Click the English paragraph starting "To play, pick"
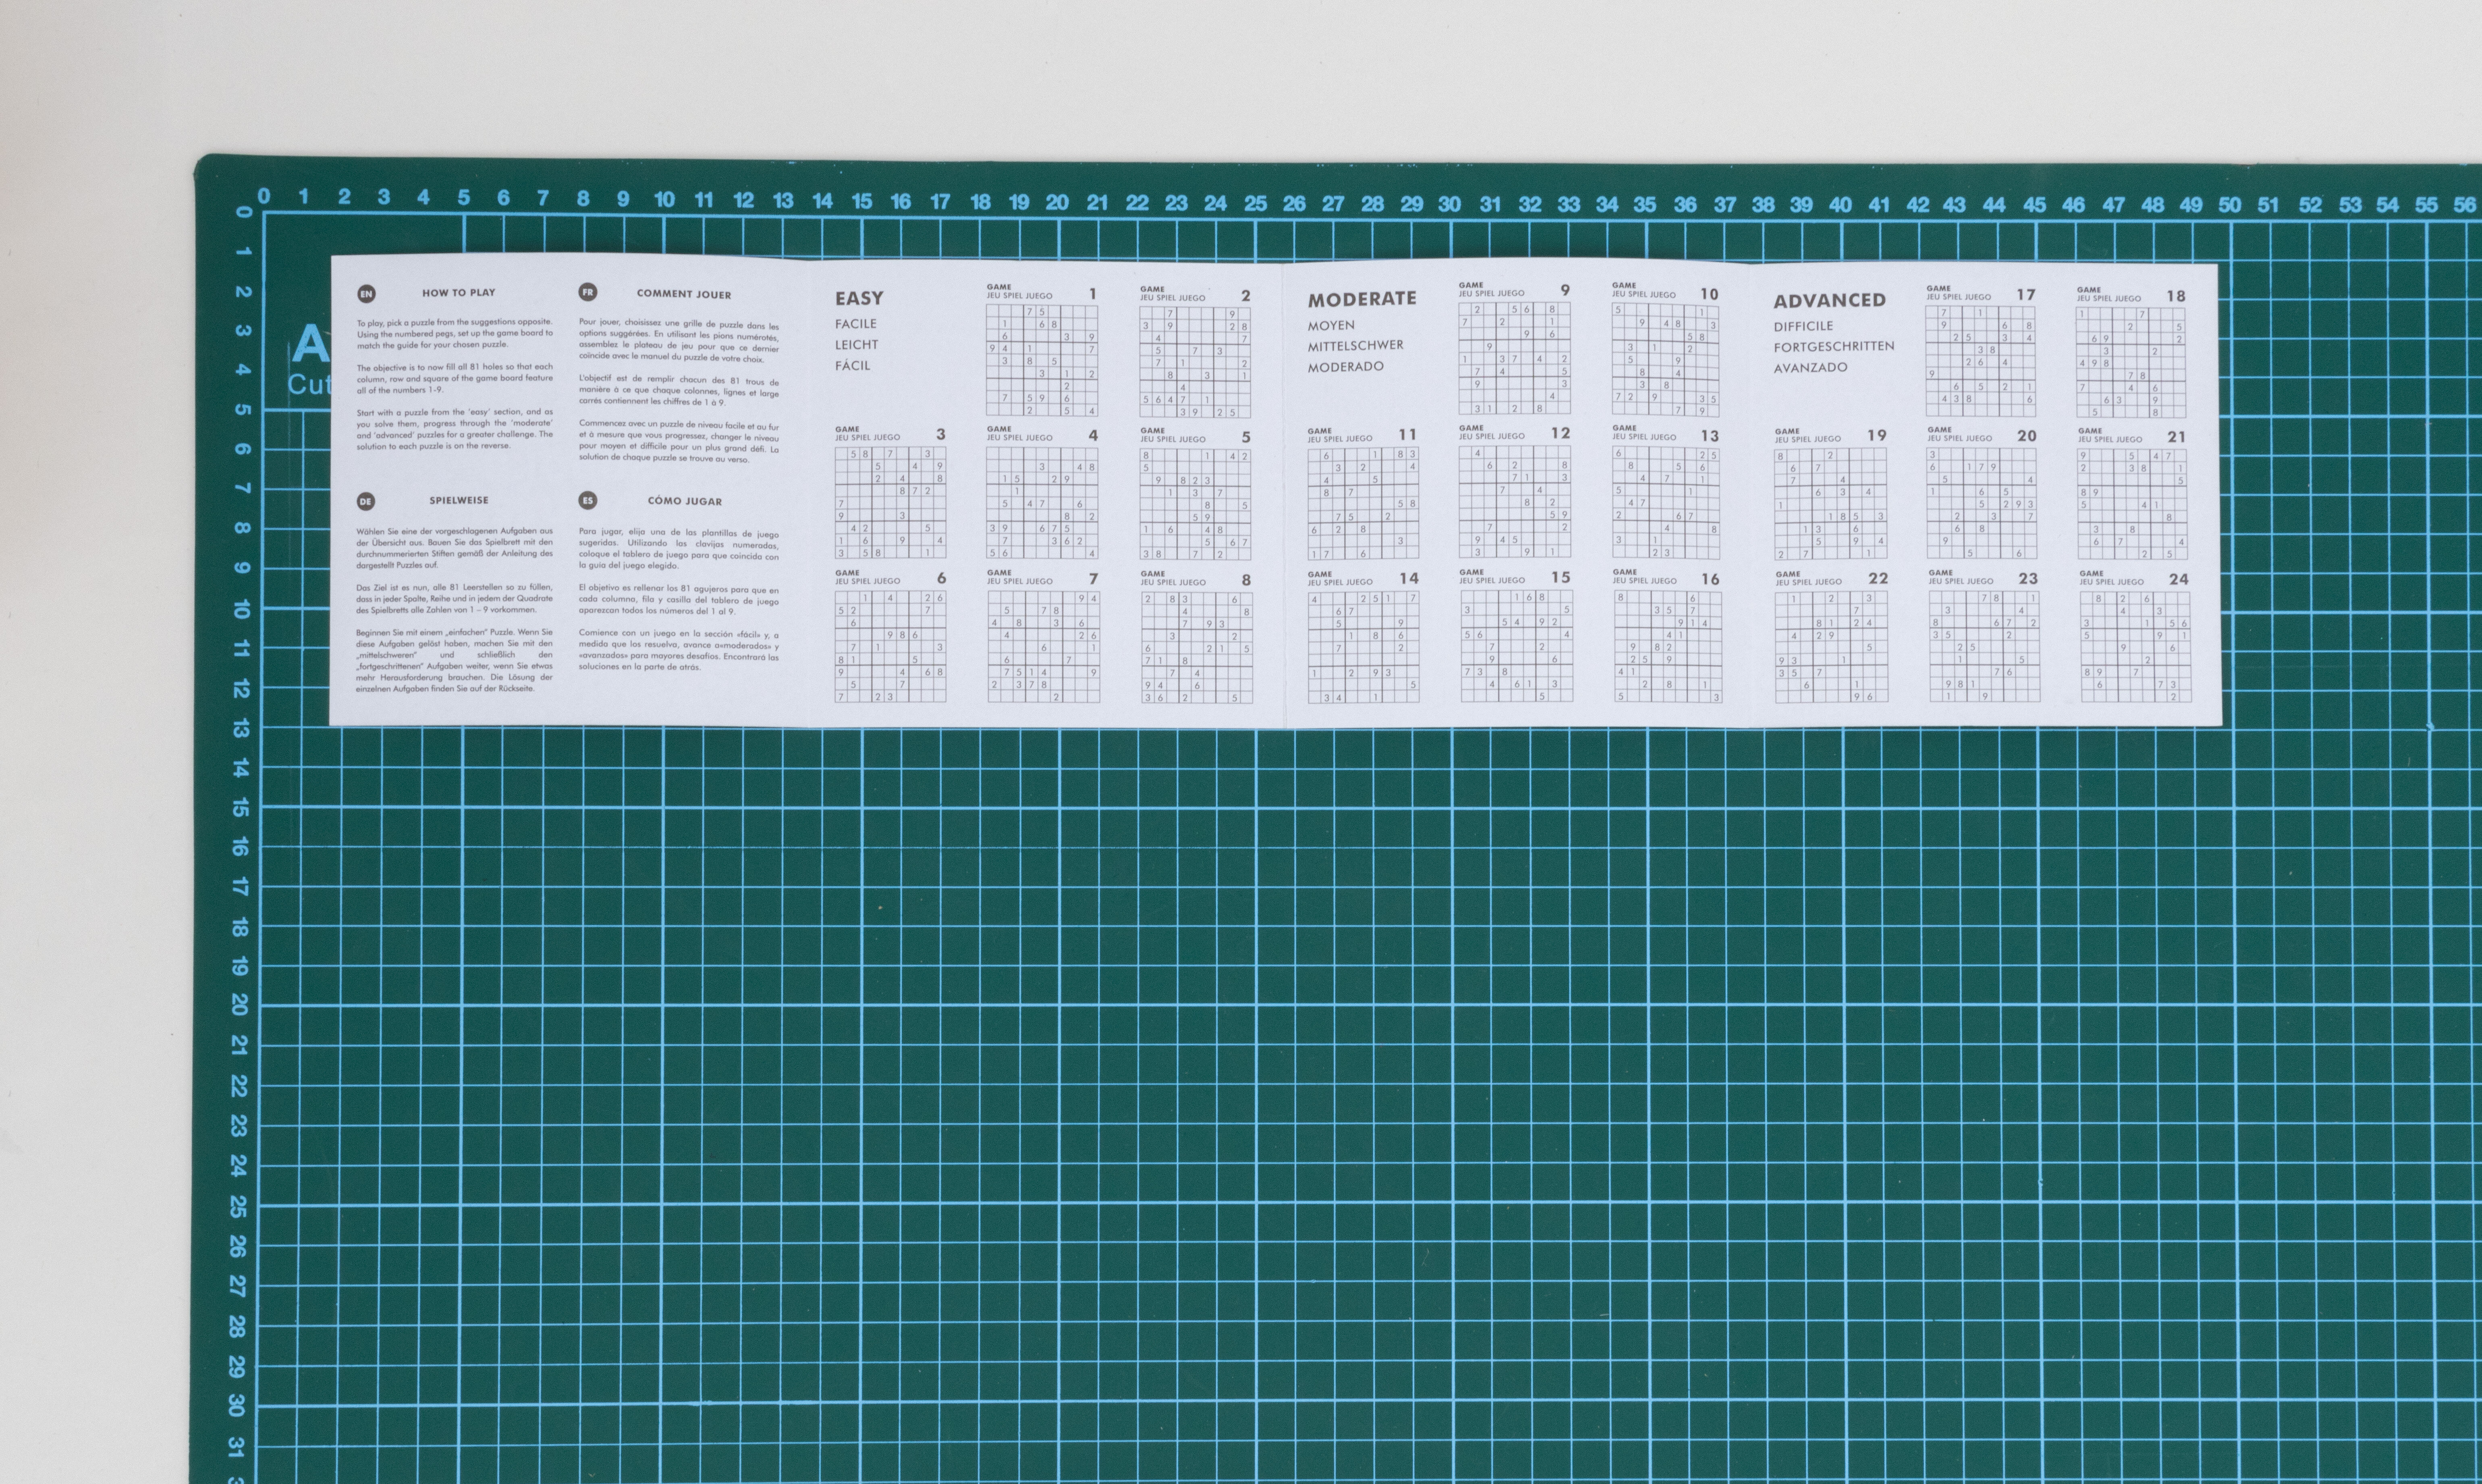 pyautogui.click(x=455, y=334)
